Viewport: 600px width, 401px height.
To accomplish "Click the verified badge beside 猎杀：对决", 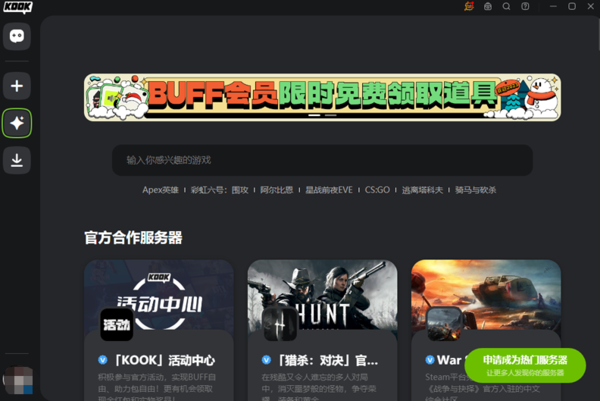I will [266, 360].
